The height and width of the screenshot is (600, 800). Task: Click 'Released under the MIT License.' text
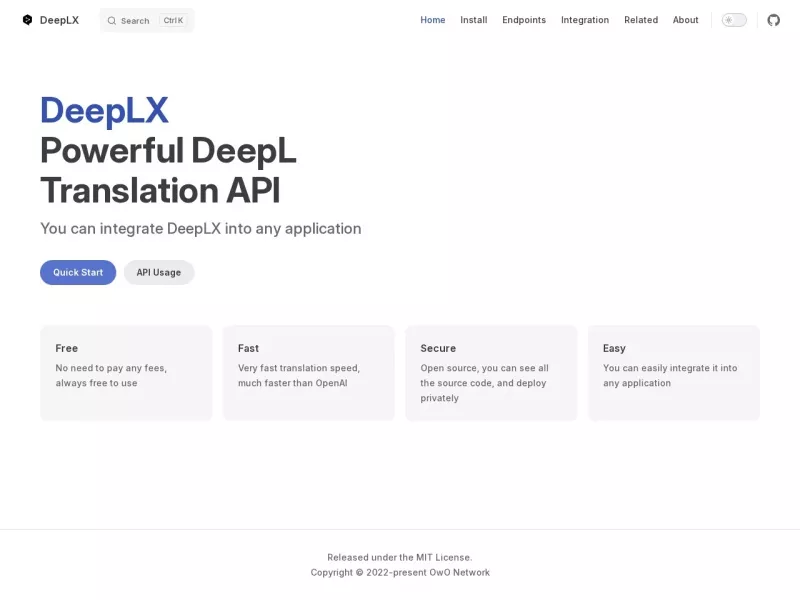(x=400, y=557)
